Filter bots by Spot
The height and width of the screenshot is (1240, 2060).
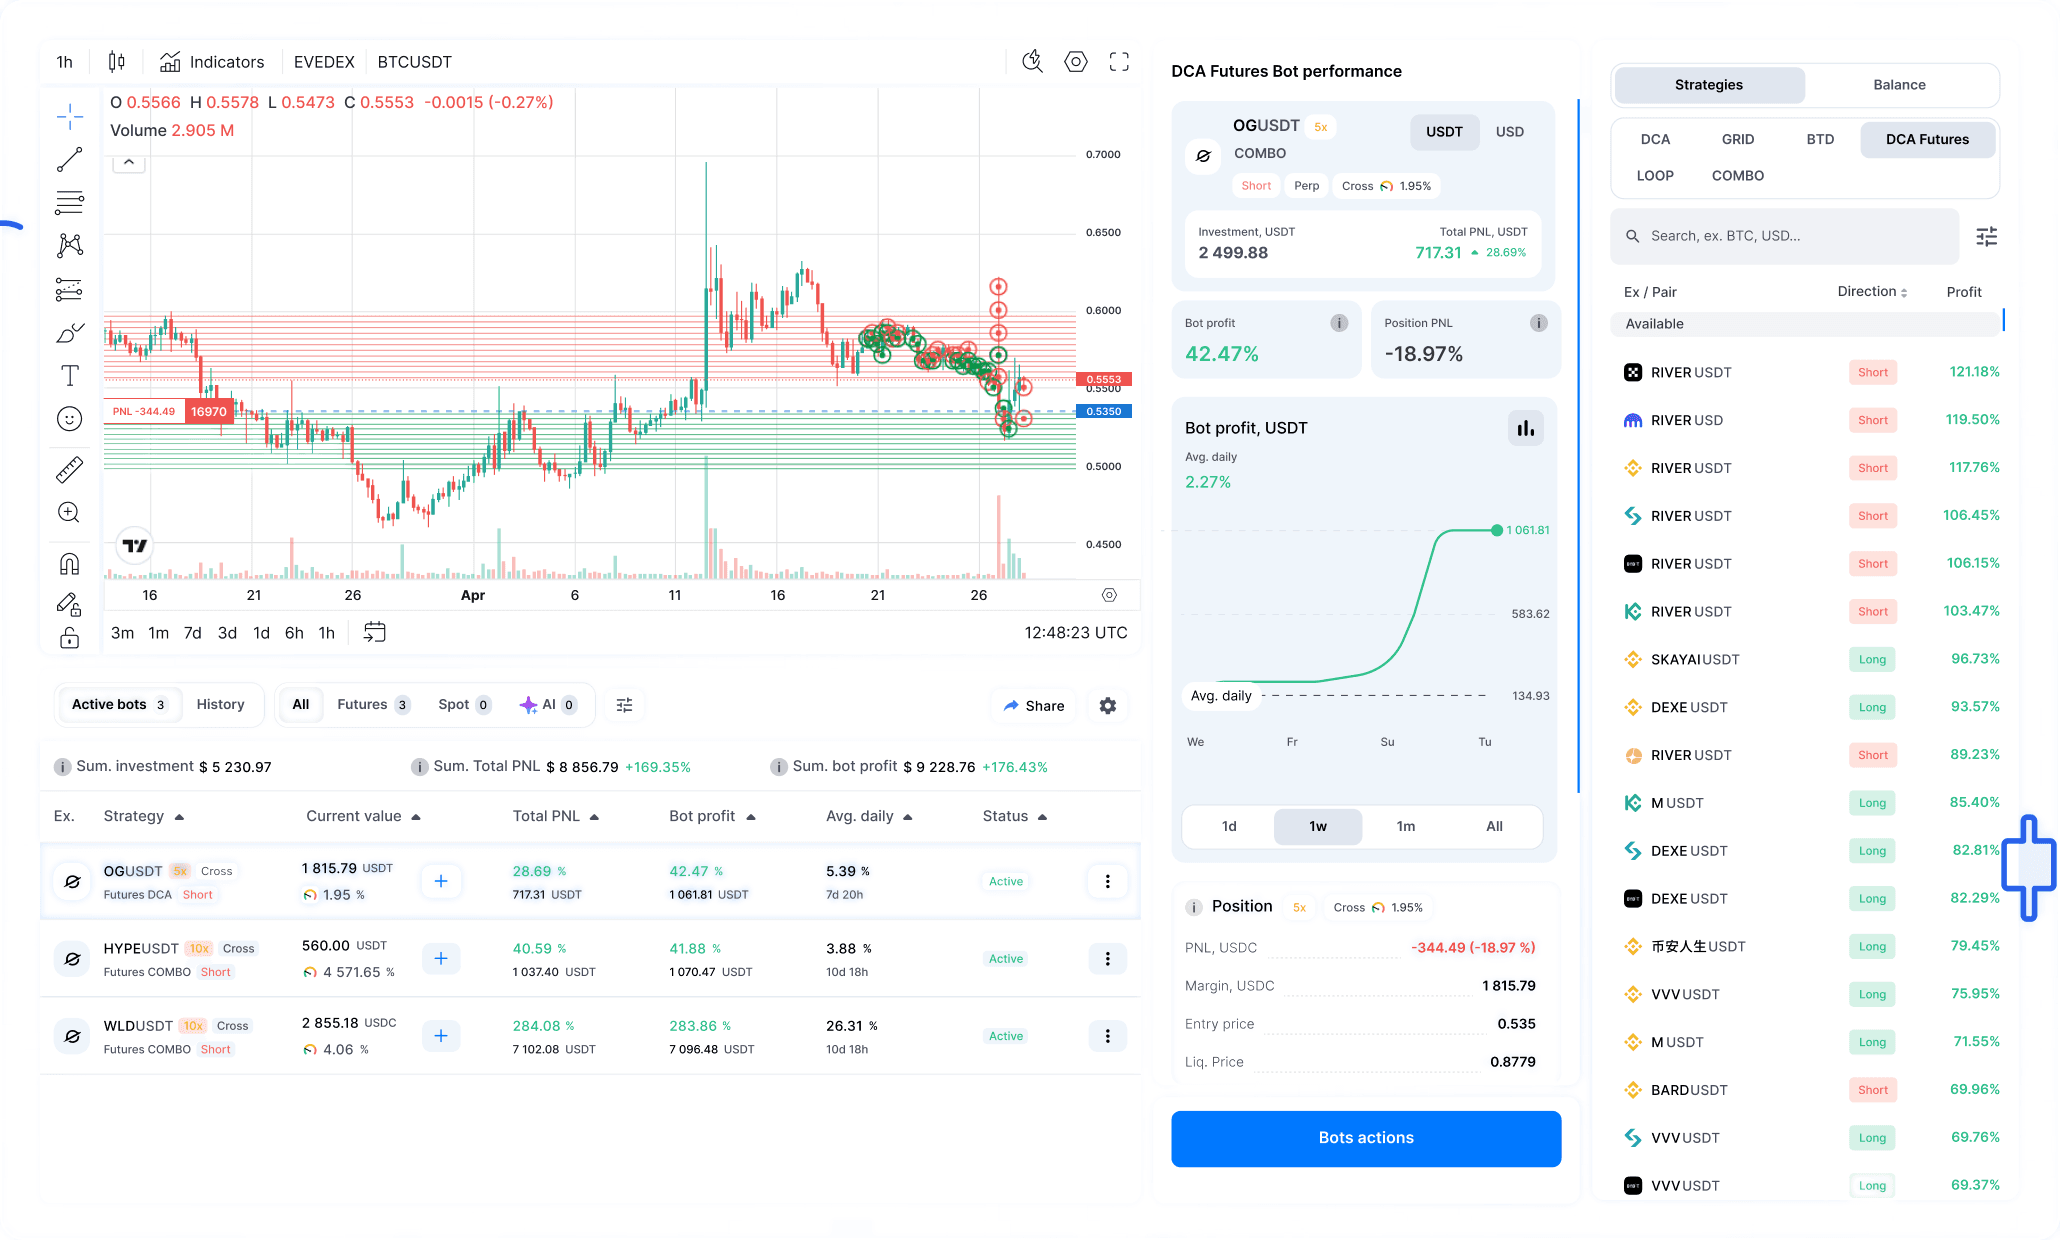[464, 705]
